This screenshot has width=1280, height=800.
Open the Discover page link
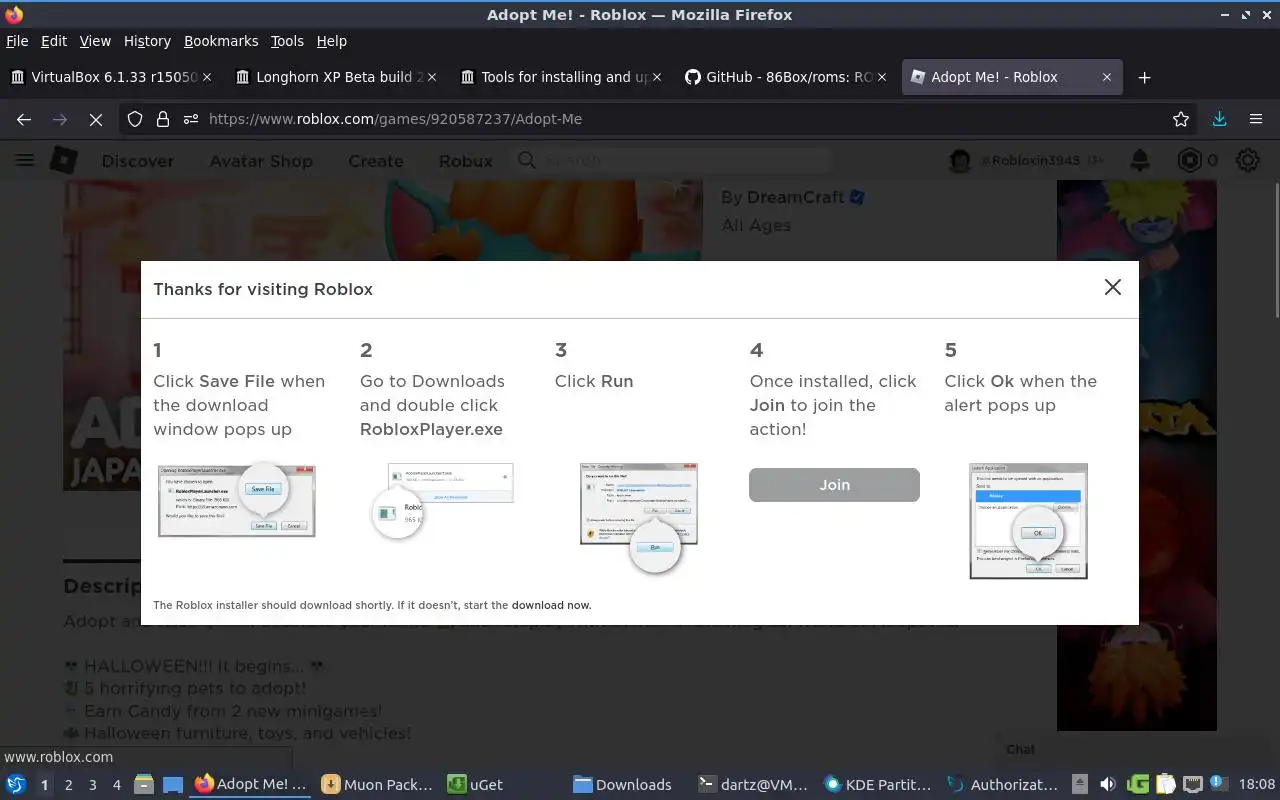pos(137,161)
